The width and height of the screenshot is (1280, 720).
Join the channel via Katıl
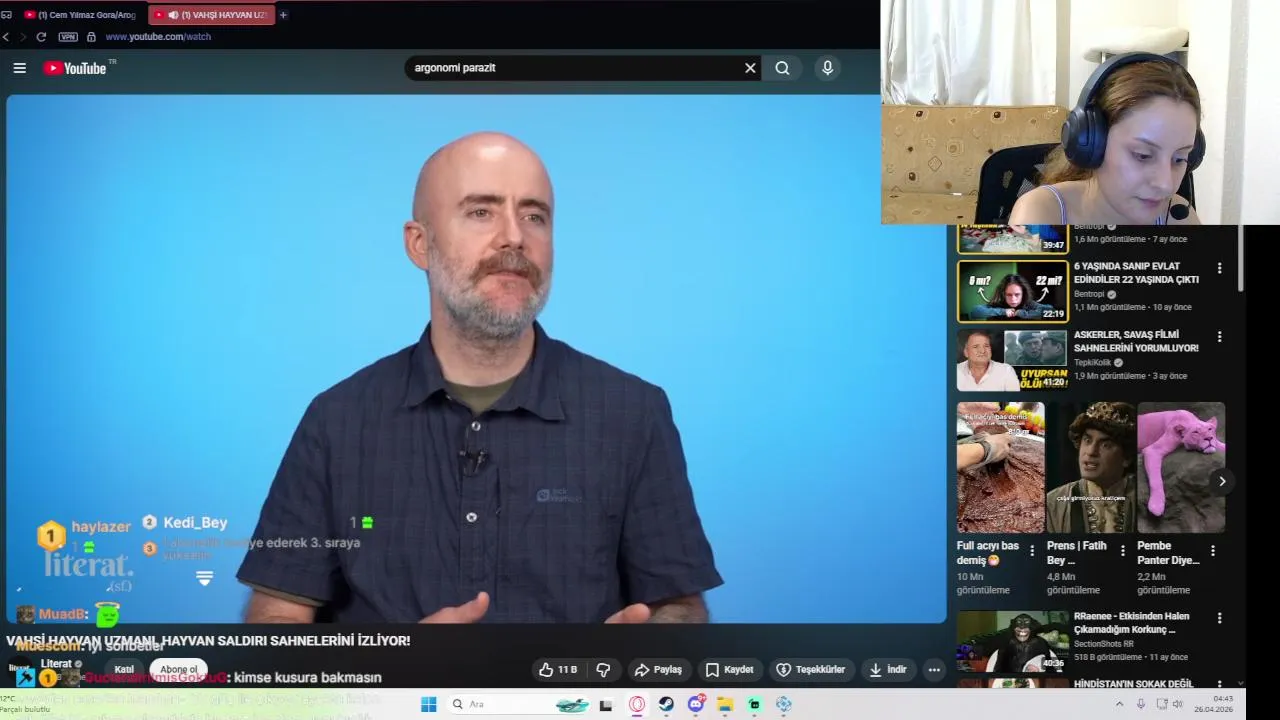(x=124, y=670)
